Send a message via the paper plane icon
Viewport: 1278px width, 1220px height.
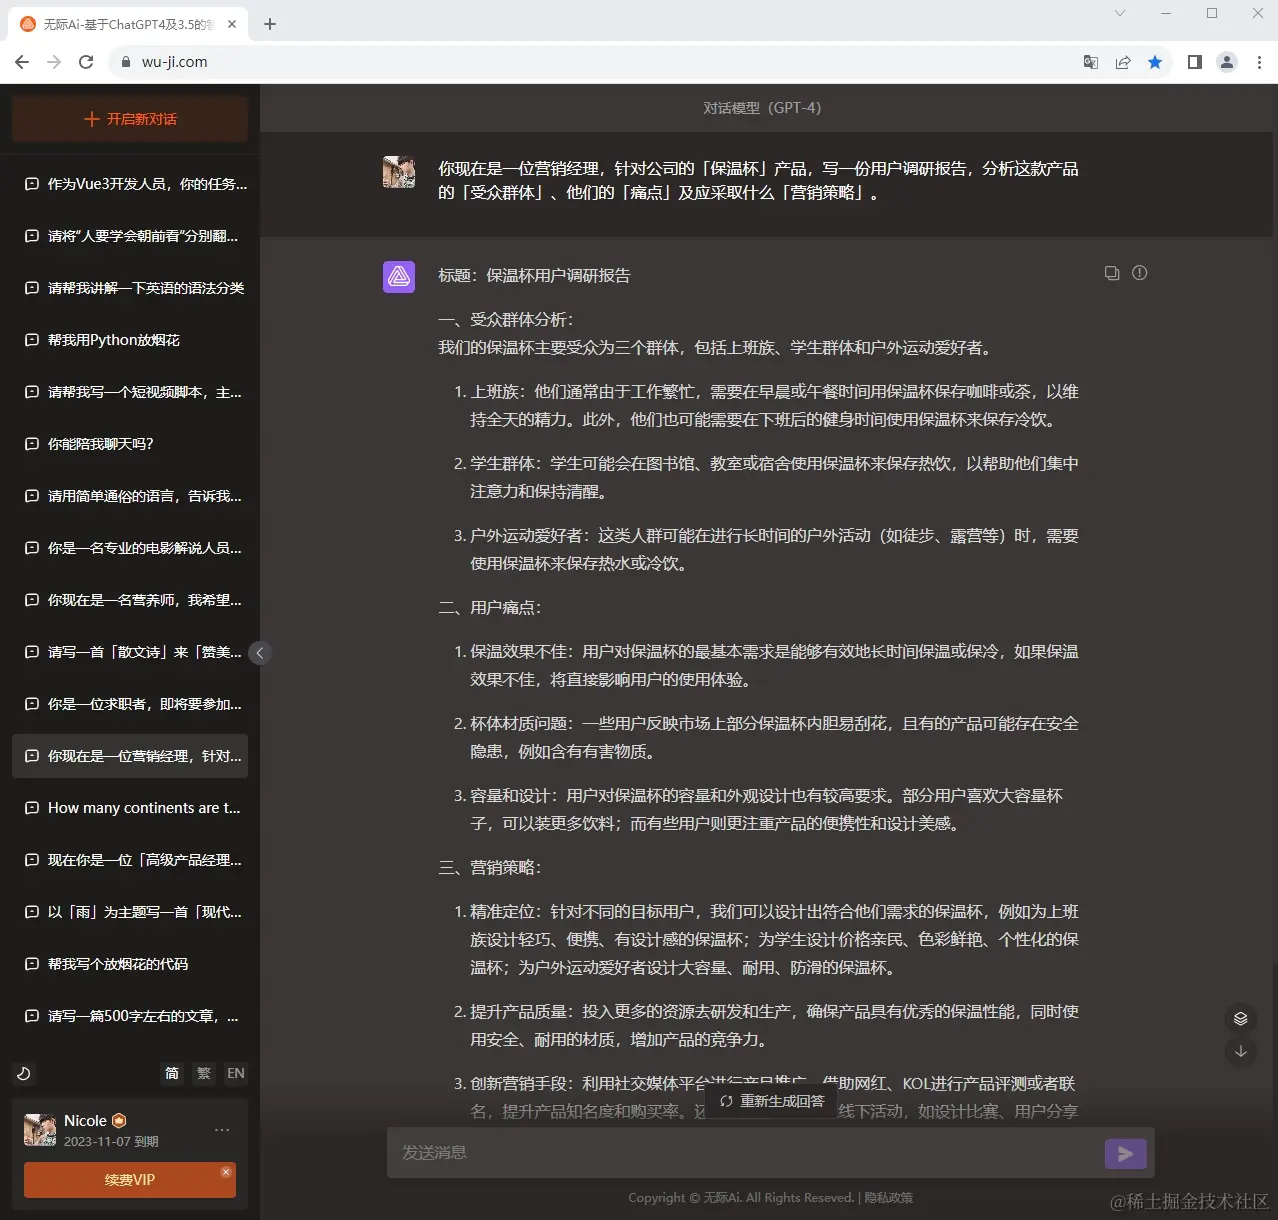[x=1125, y=1153]
